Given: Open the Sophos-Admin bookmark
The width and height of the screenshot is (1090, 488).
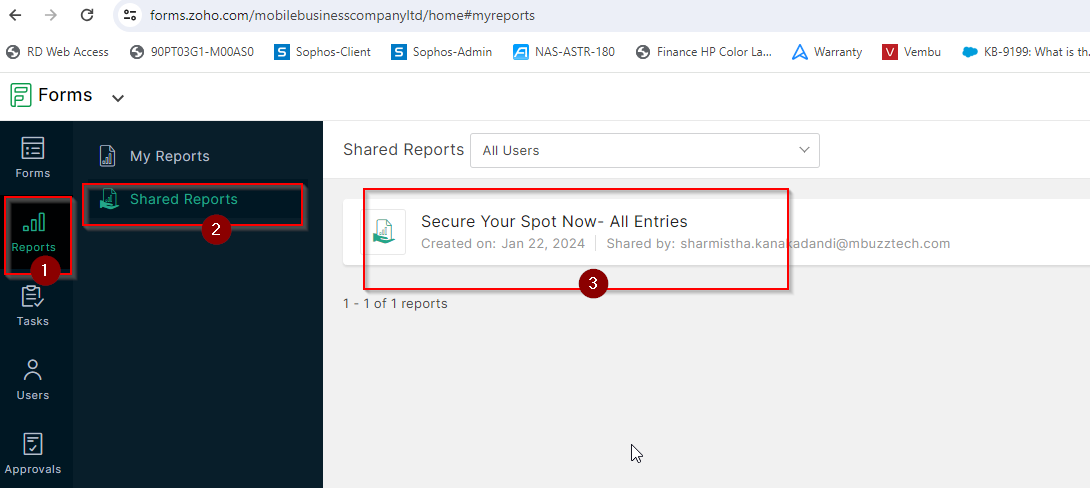Looking at the screenshot, I should pyautogui.click(x=442, y=51).
